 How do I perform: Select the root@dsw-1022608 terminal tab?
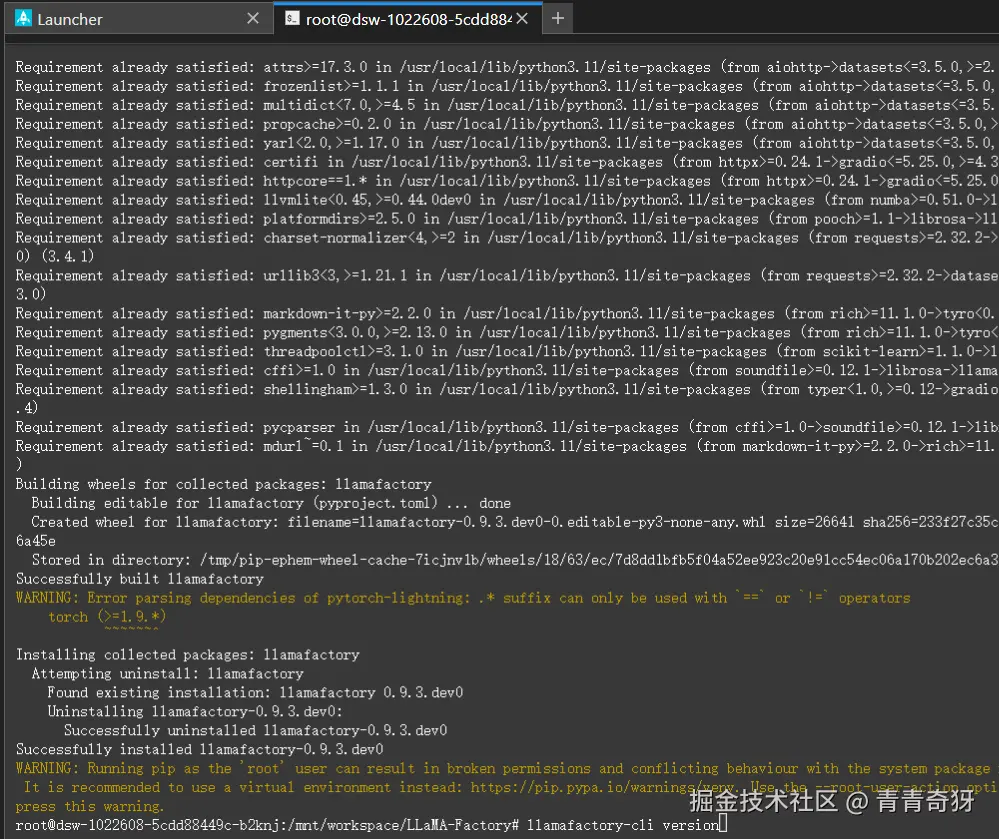tap(408, 18)
